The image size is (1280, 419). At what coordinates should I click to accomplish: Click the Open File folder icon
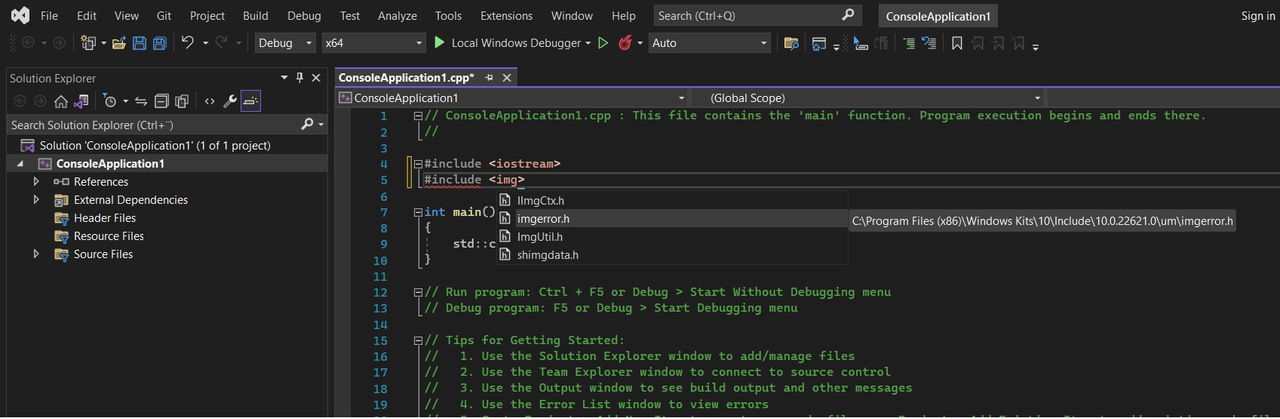point(119,43)
